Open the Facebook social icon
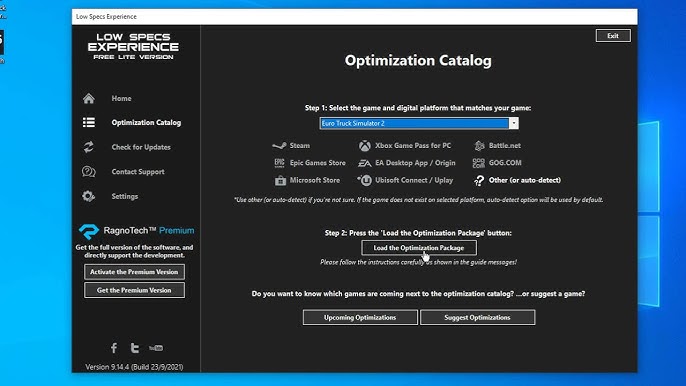686x386 pixels. 114,348
